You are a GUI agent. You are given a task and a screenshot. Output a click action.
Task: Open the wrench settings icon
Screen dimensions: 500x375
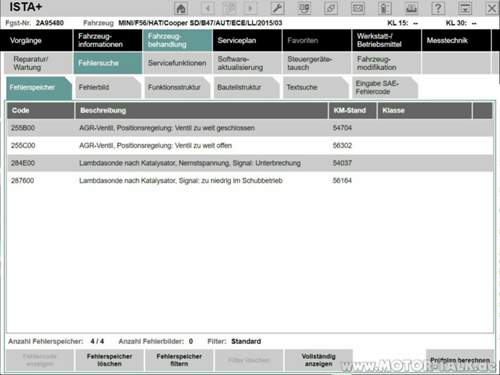(x=277, y=8)
